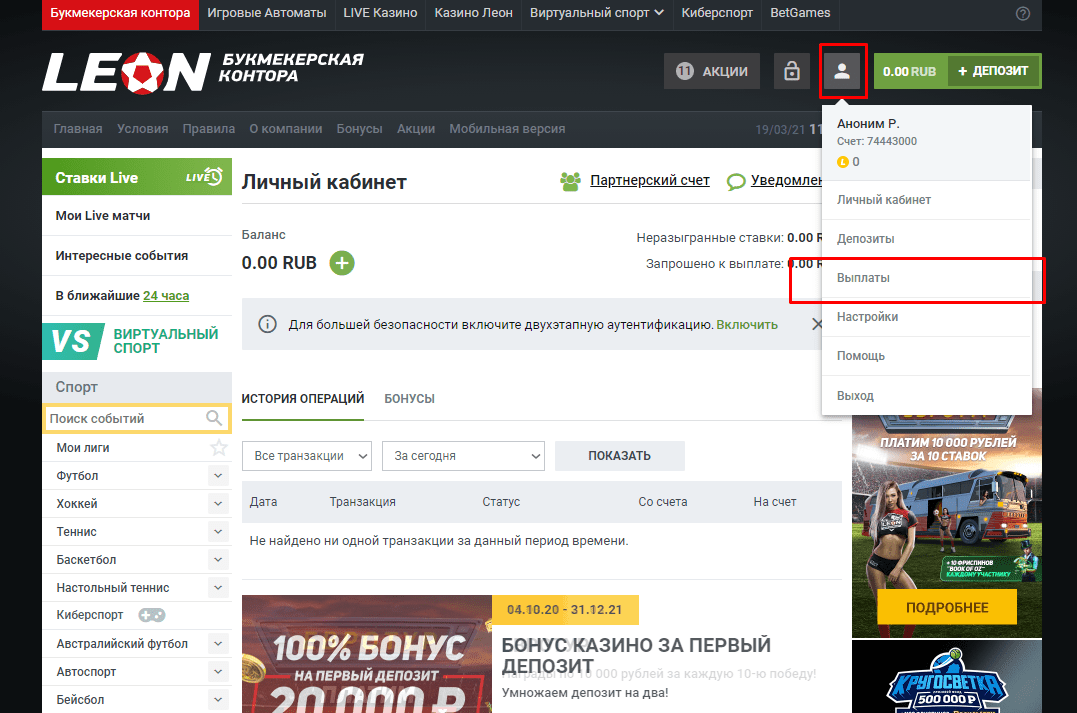The height and width of the screenshot is (713, 1077).
Task: Open Мои Live матчи sidebar item
Action: [137, 216]
